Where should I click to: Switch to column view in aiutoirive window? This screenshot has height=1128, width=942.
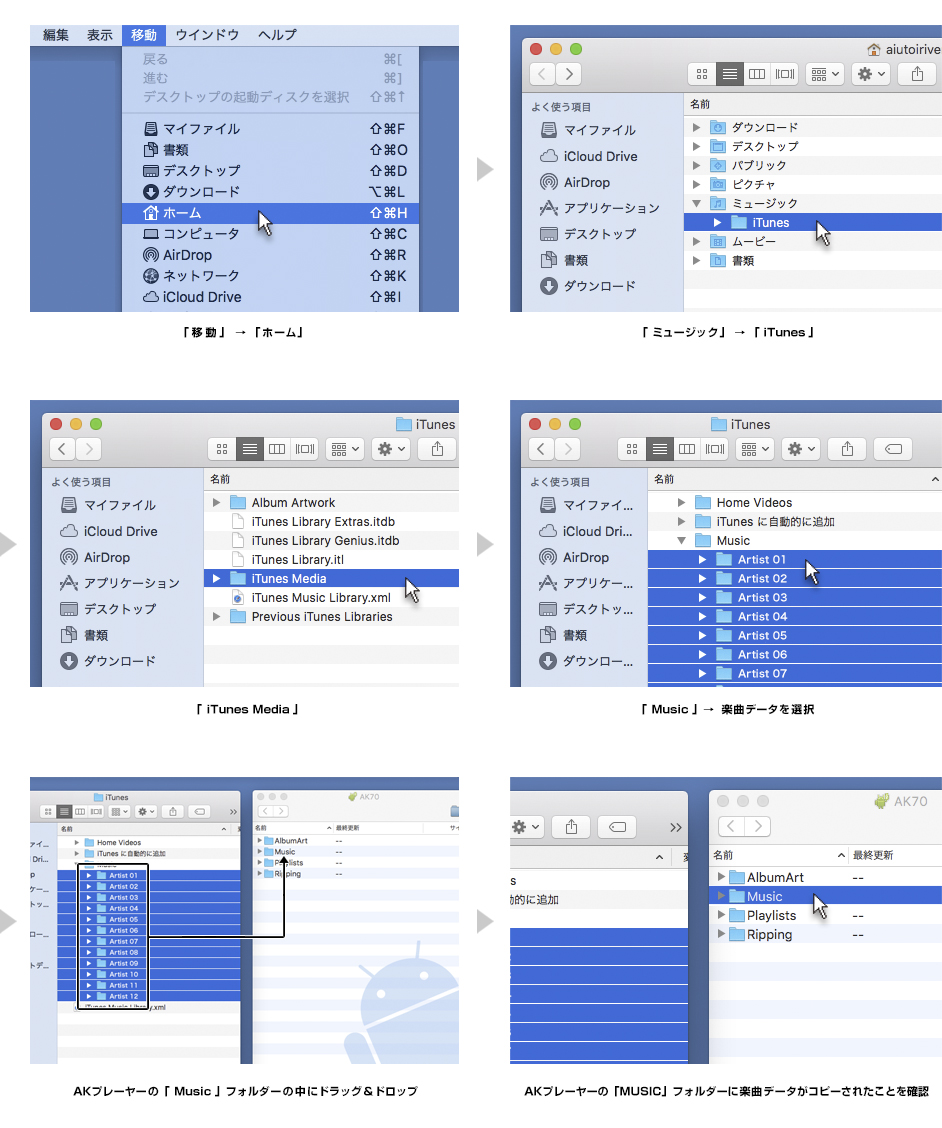(x=756, y=74)
